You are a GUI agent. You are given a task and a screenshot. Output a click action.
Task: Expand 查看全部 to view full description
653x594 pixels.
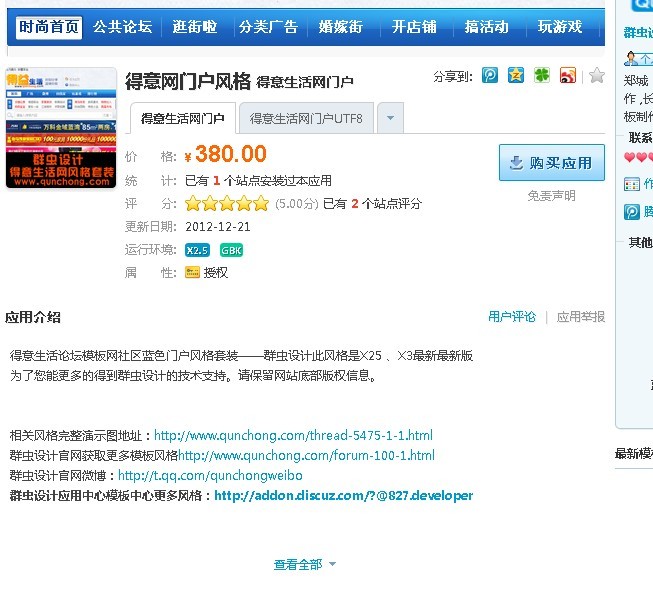pos(304,565)
